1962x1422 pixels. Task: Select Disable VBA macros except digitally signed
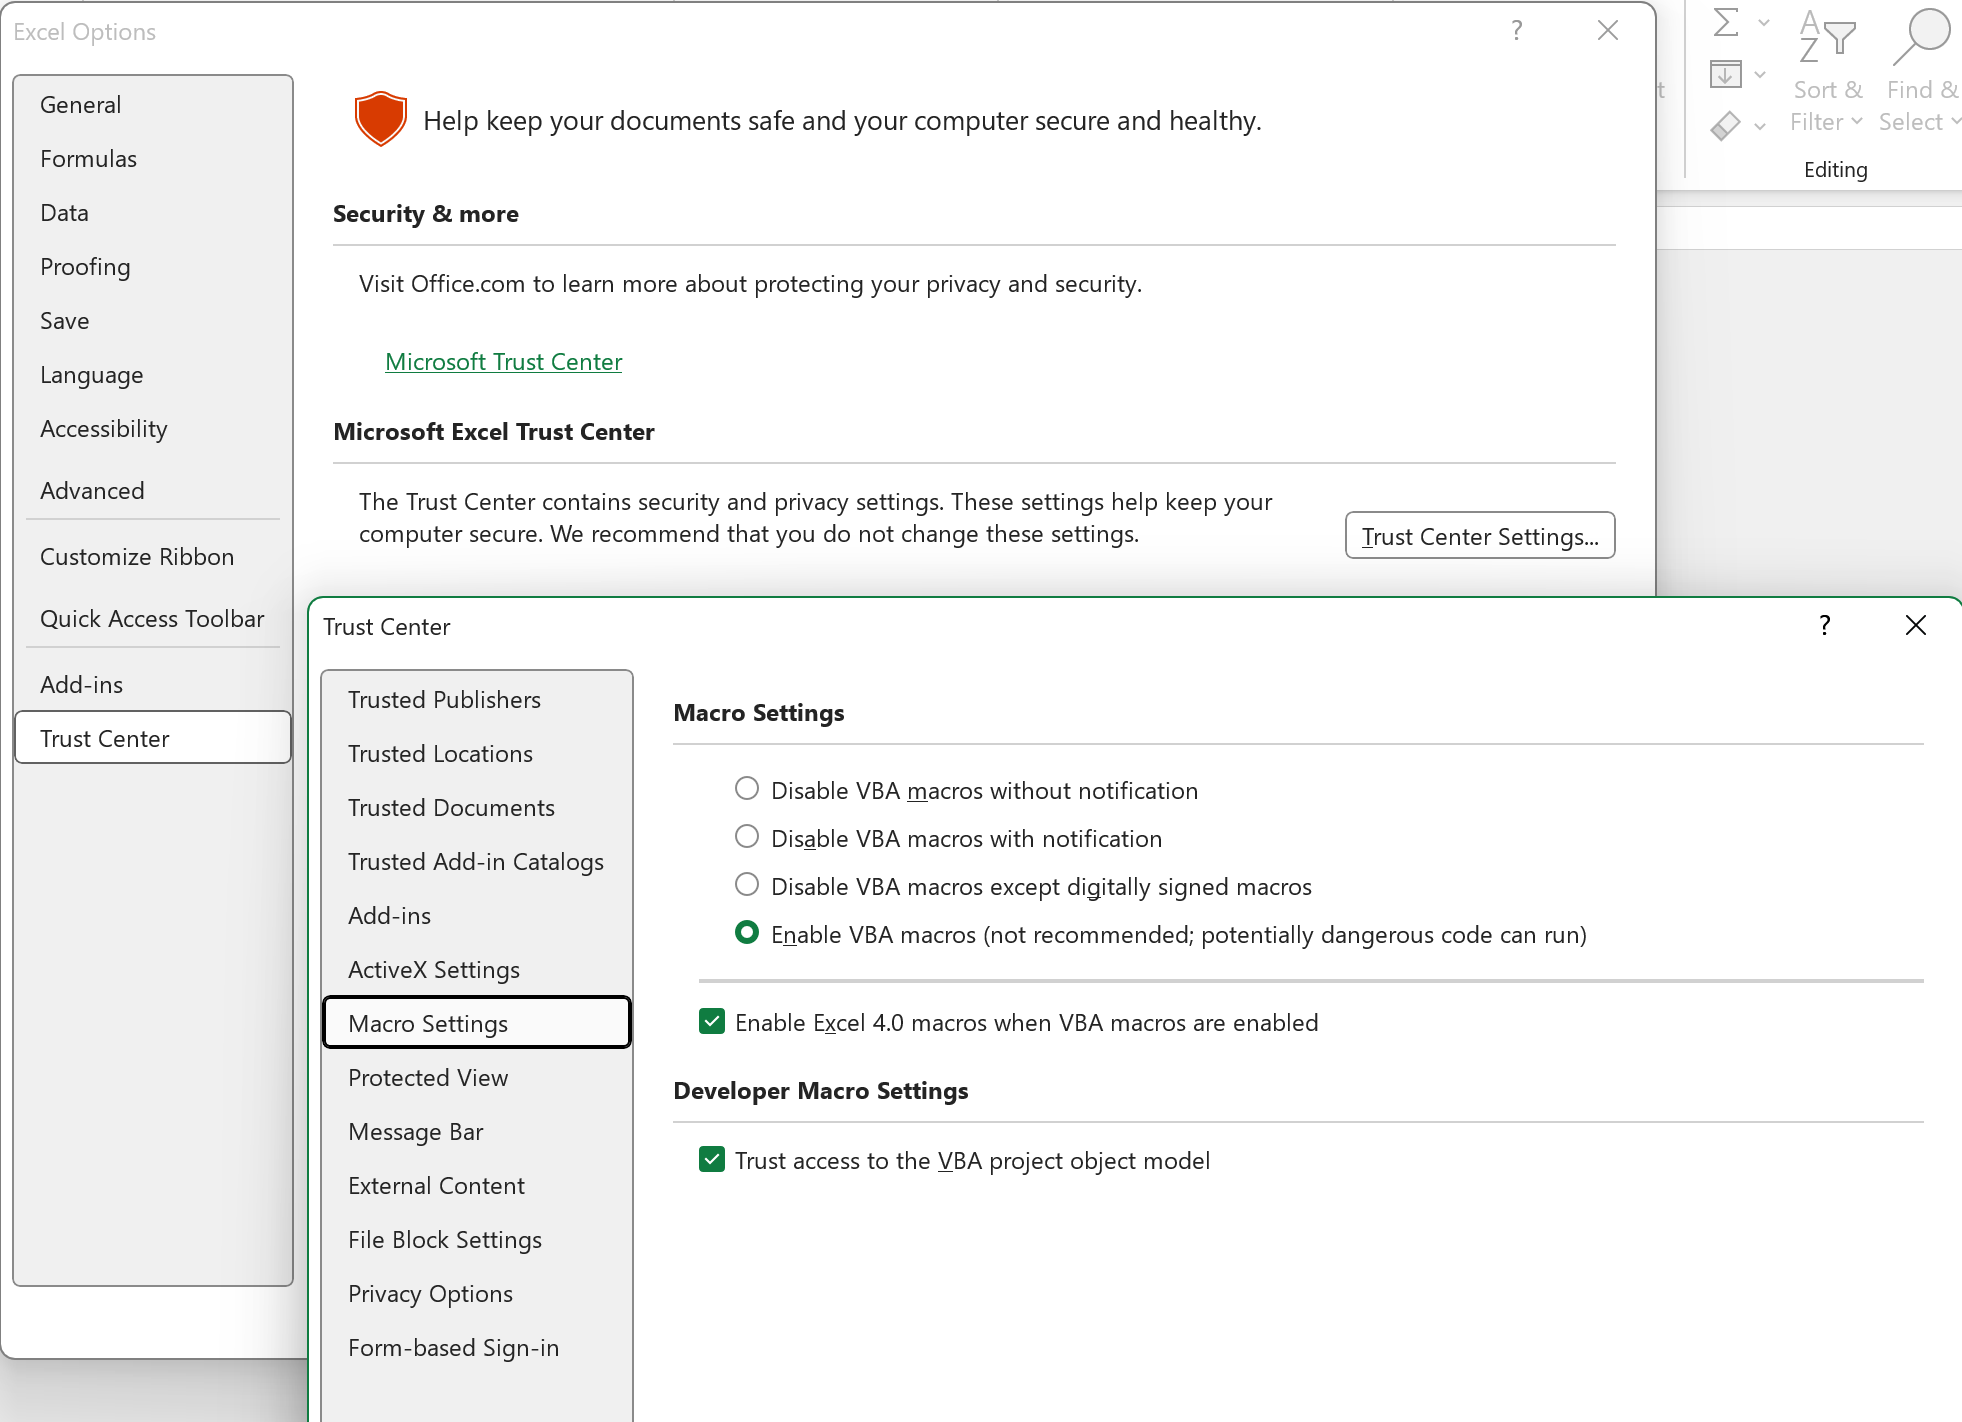(747, 885)
